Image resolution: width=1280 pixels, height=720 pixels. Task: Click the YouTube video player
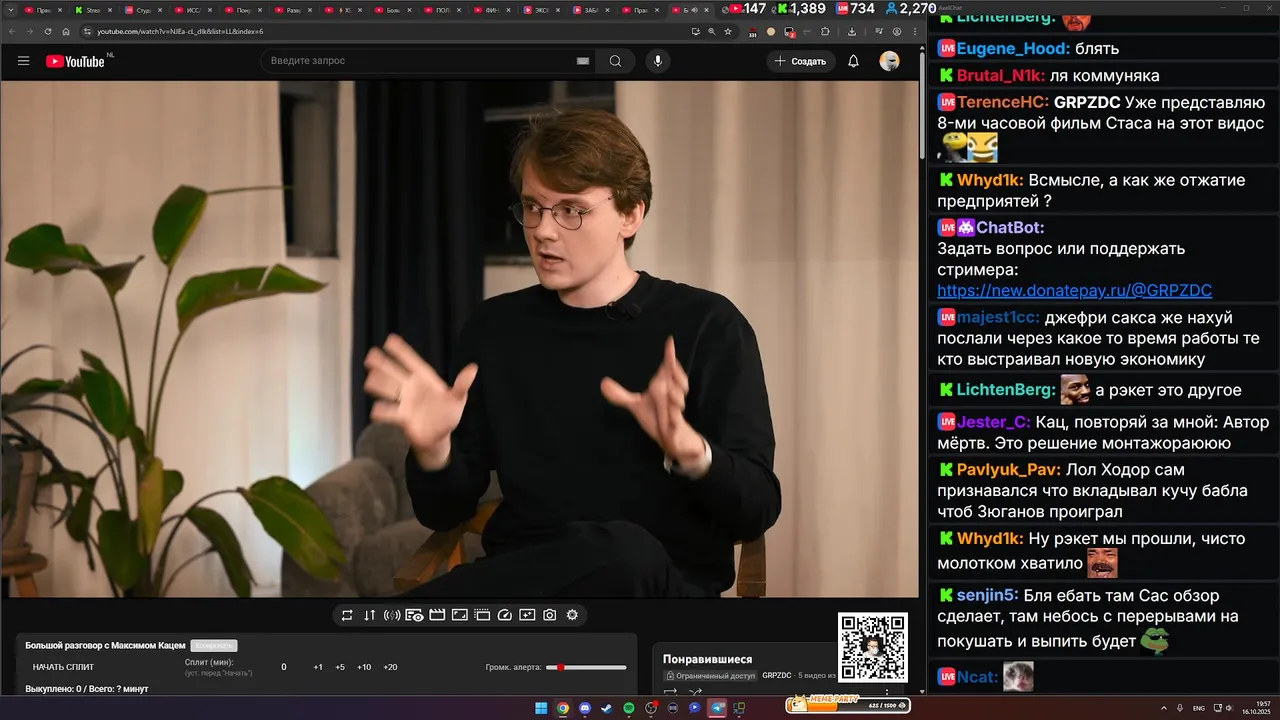pyautogui.click(x=459, y=339)
